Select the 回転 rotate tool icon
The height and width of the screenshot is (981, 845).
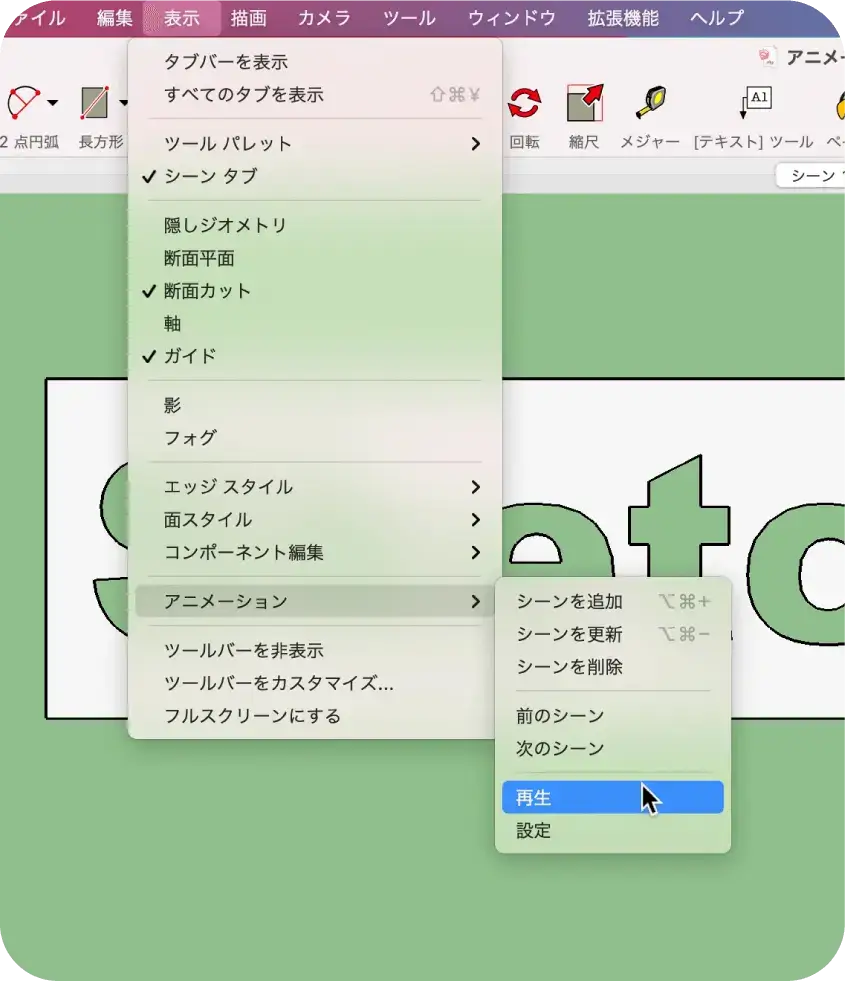(524, 102)
